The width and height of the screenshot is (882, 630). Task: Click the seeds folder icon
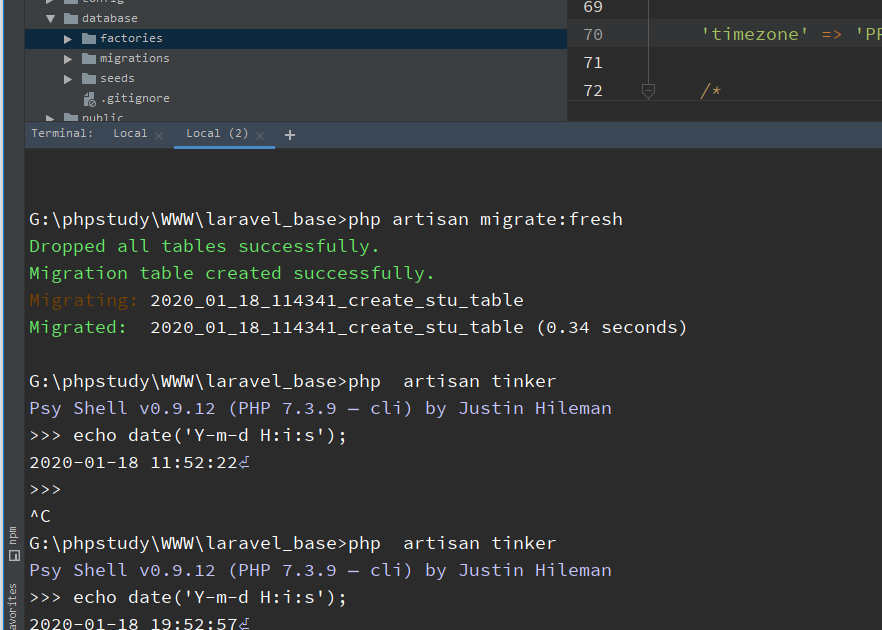88,78
